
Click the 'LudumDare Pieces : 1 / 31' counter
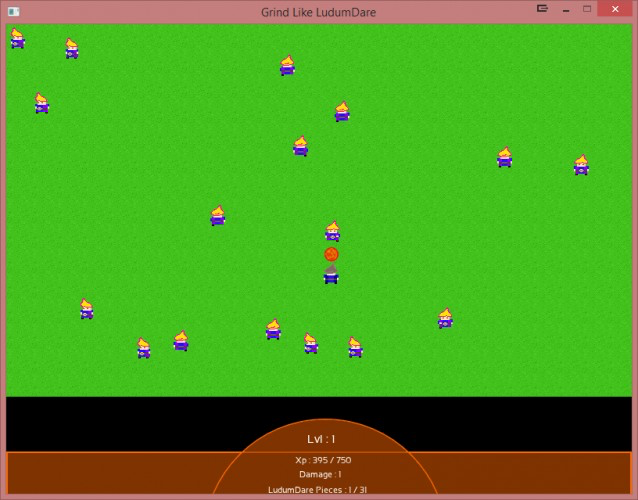coord(317,490)
